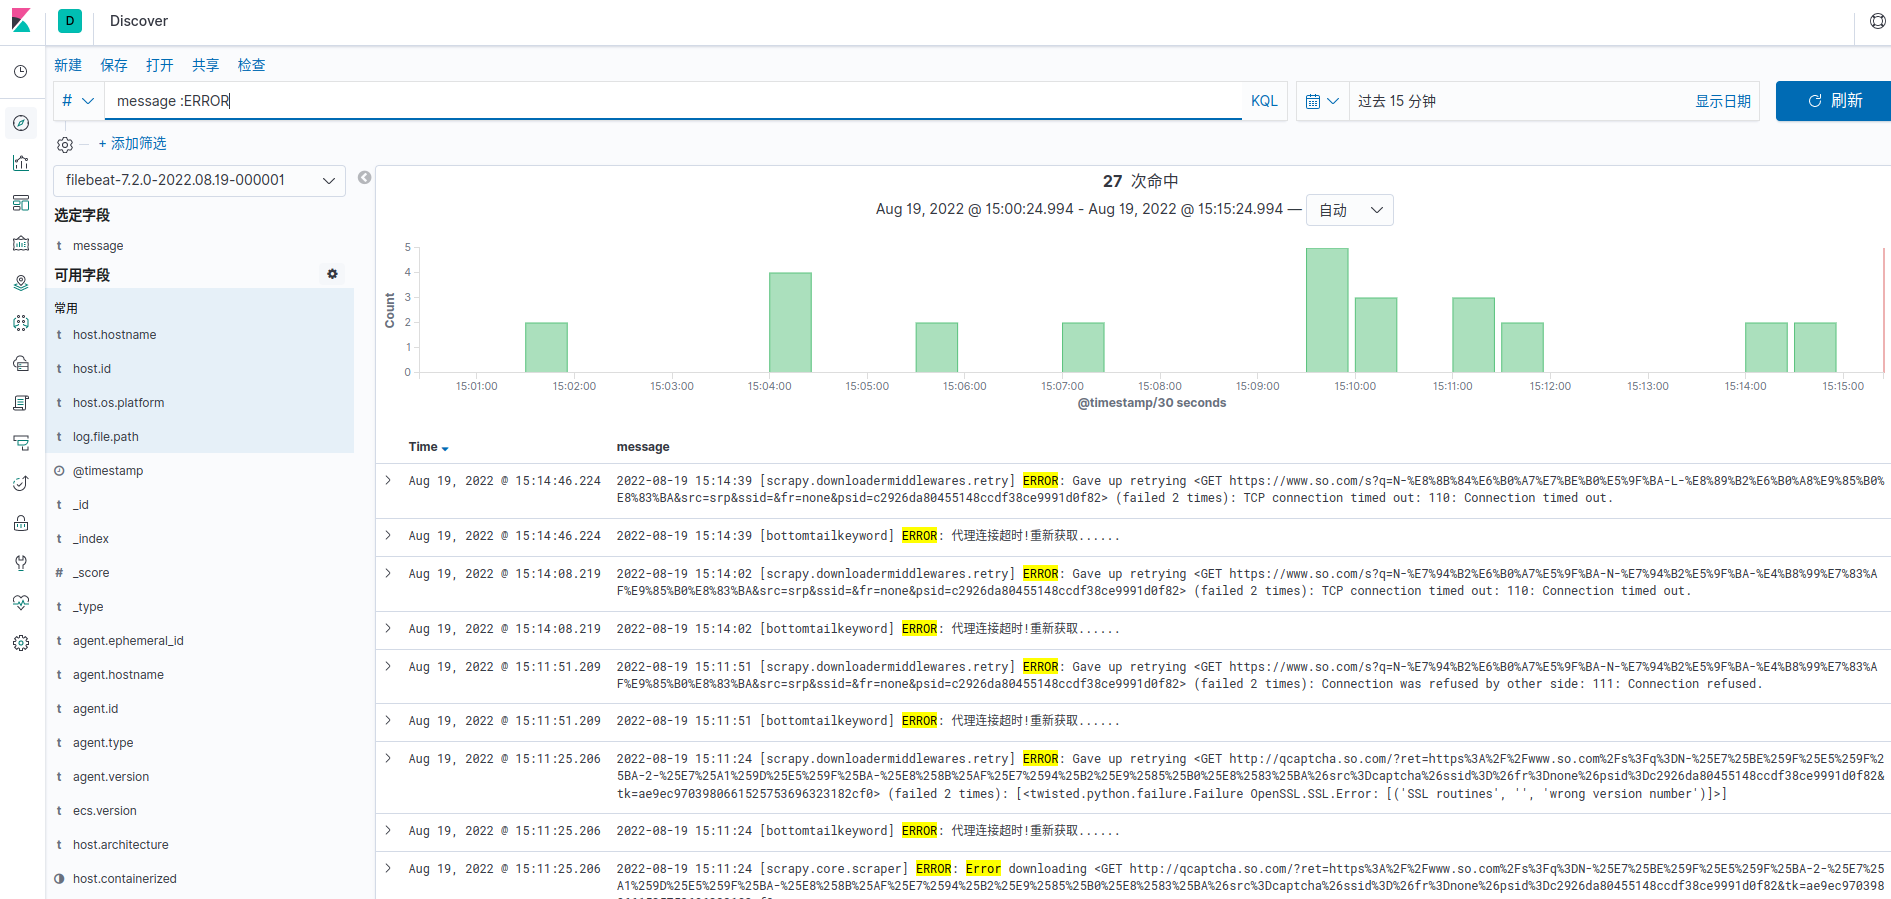Open the Machine Learning icon in sidebar
The image size is (1891, 899).
[21, 323]
